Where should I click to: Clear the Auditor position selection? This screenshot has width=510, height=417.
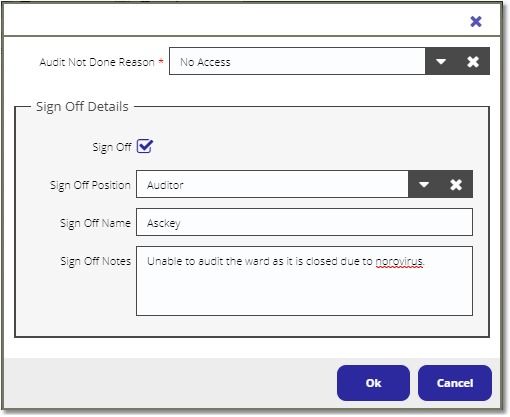tap(456, 184)
